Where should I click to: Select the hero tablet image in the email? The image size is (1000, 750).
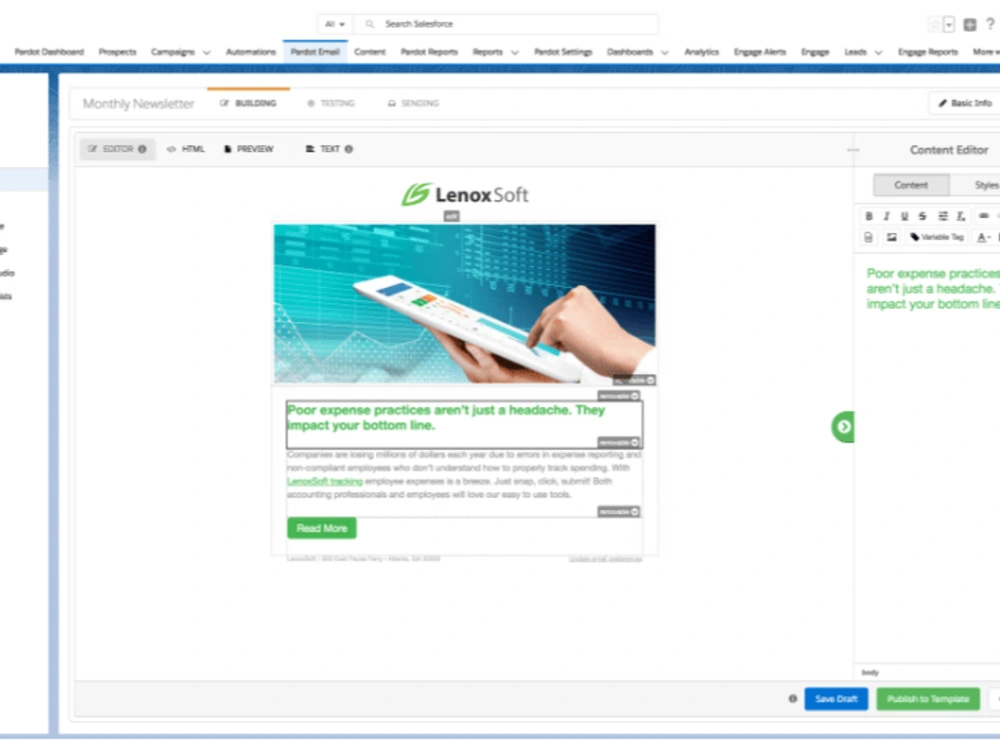click(x=464, y=304)
